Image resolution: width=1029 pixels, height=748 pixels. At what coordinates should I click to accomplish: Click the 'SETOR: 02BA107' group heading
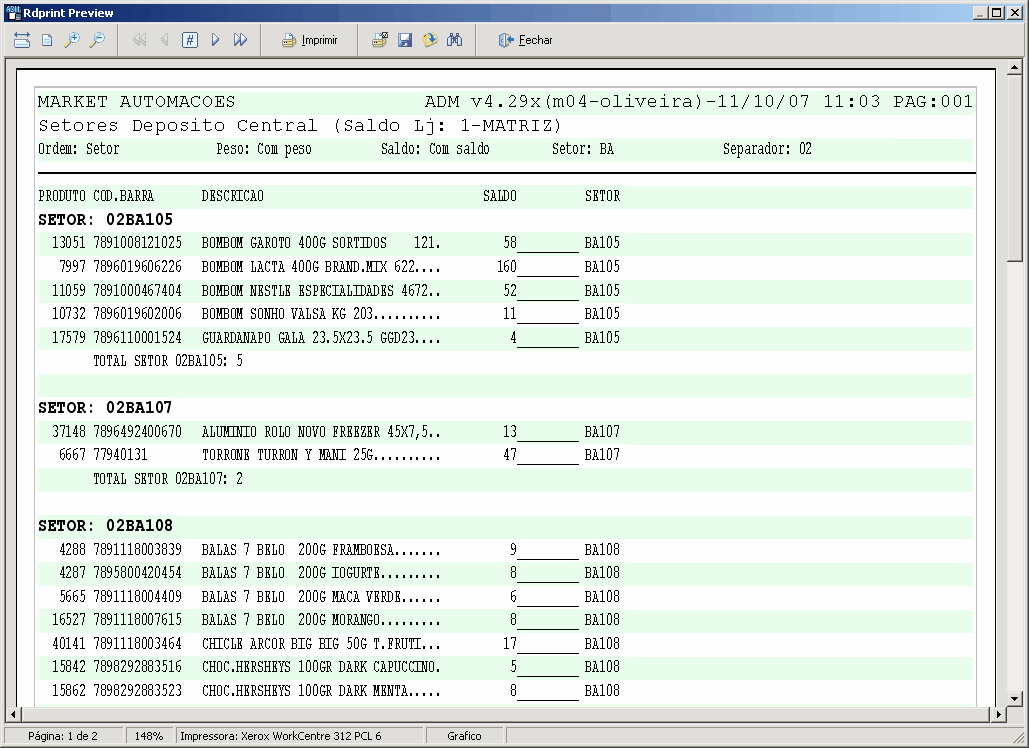coord(105,407)
